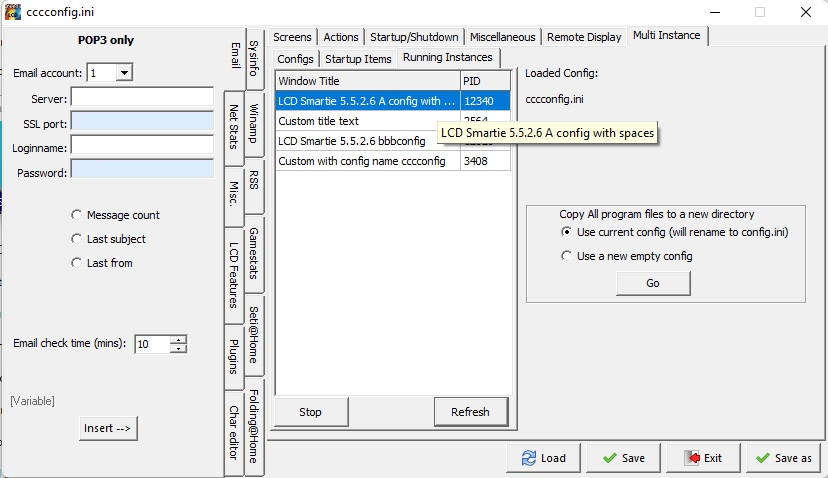Open the Multi Instance tab

point(666,35)
